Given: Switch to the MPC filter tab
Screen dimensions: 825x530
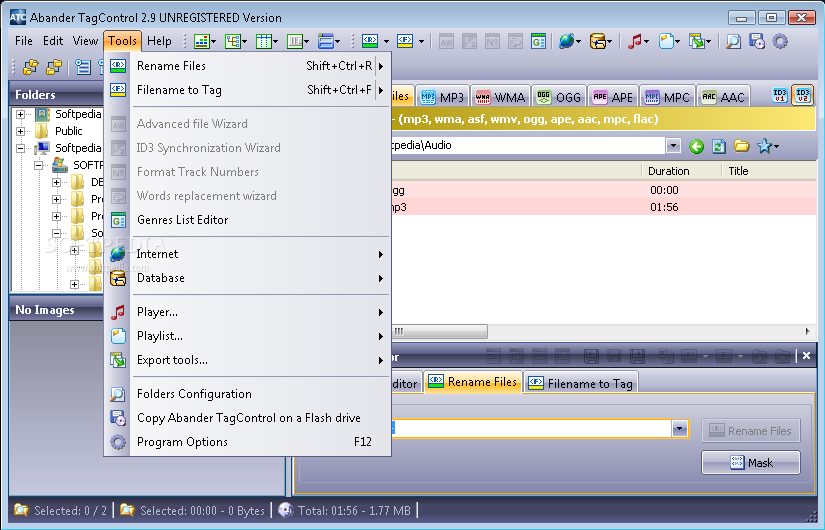Looking at the screenshot, I should tap(668, 97).
